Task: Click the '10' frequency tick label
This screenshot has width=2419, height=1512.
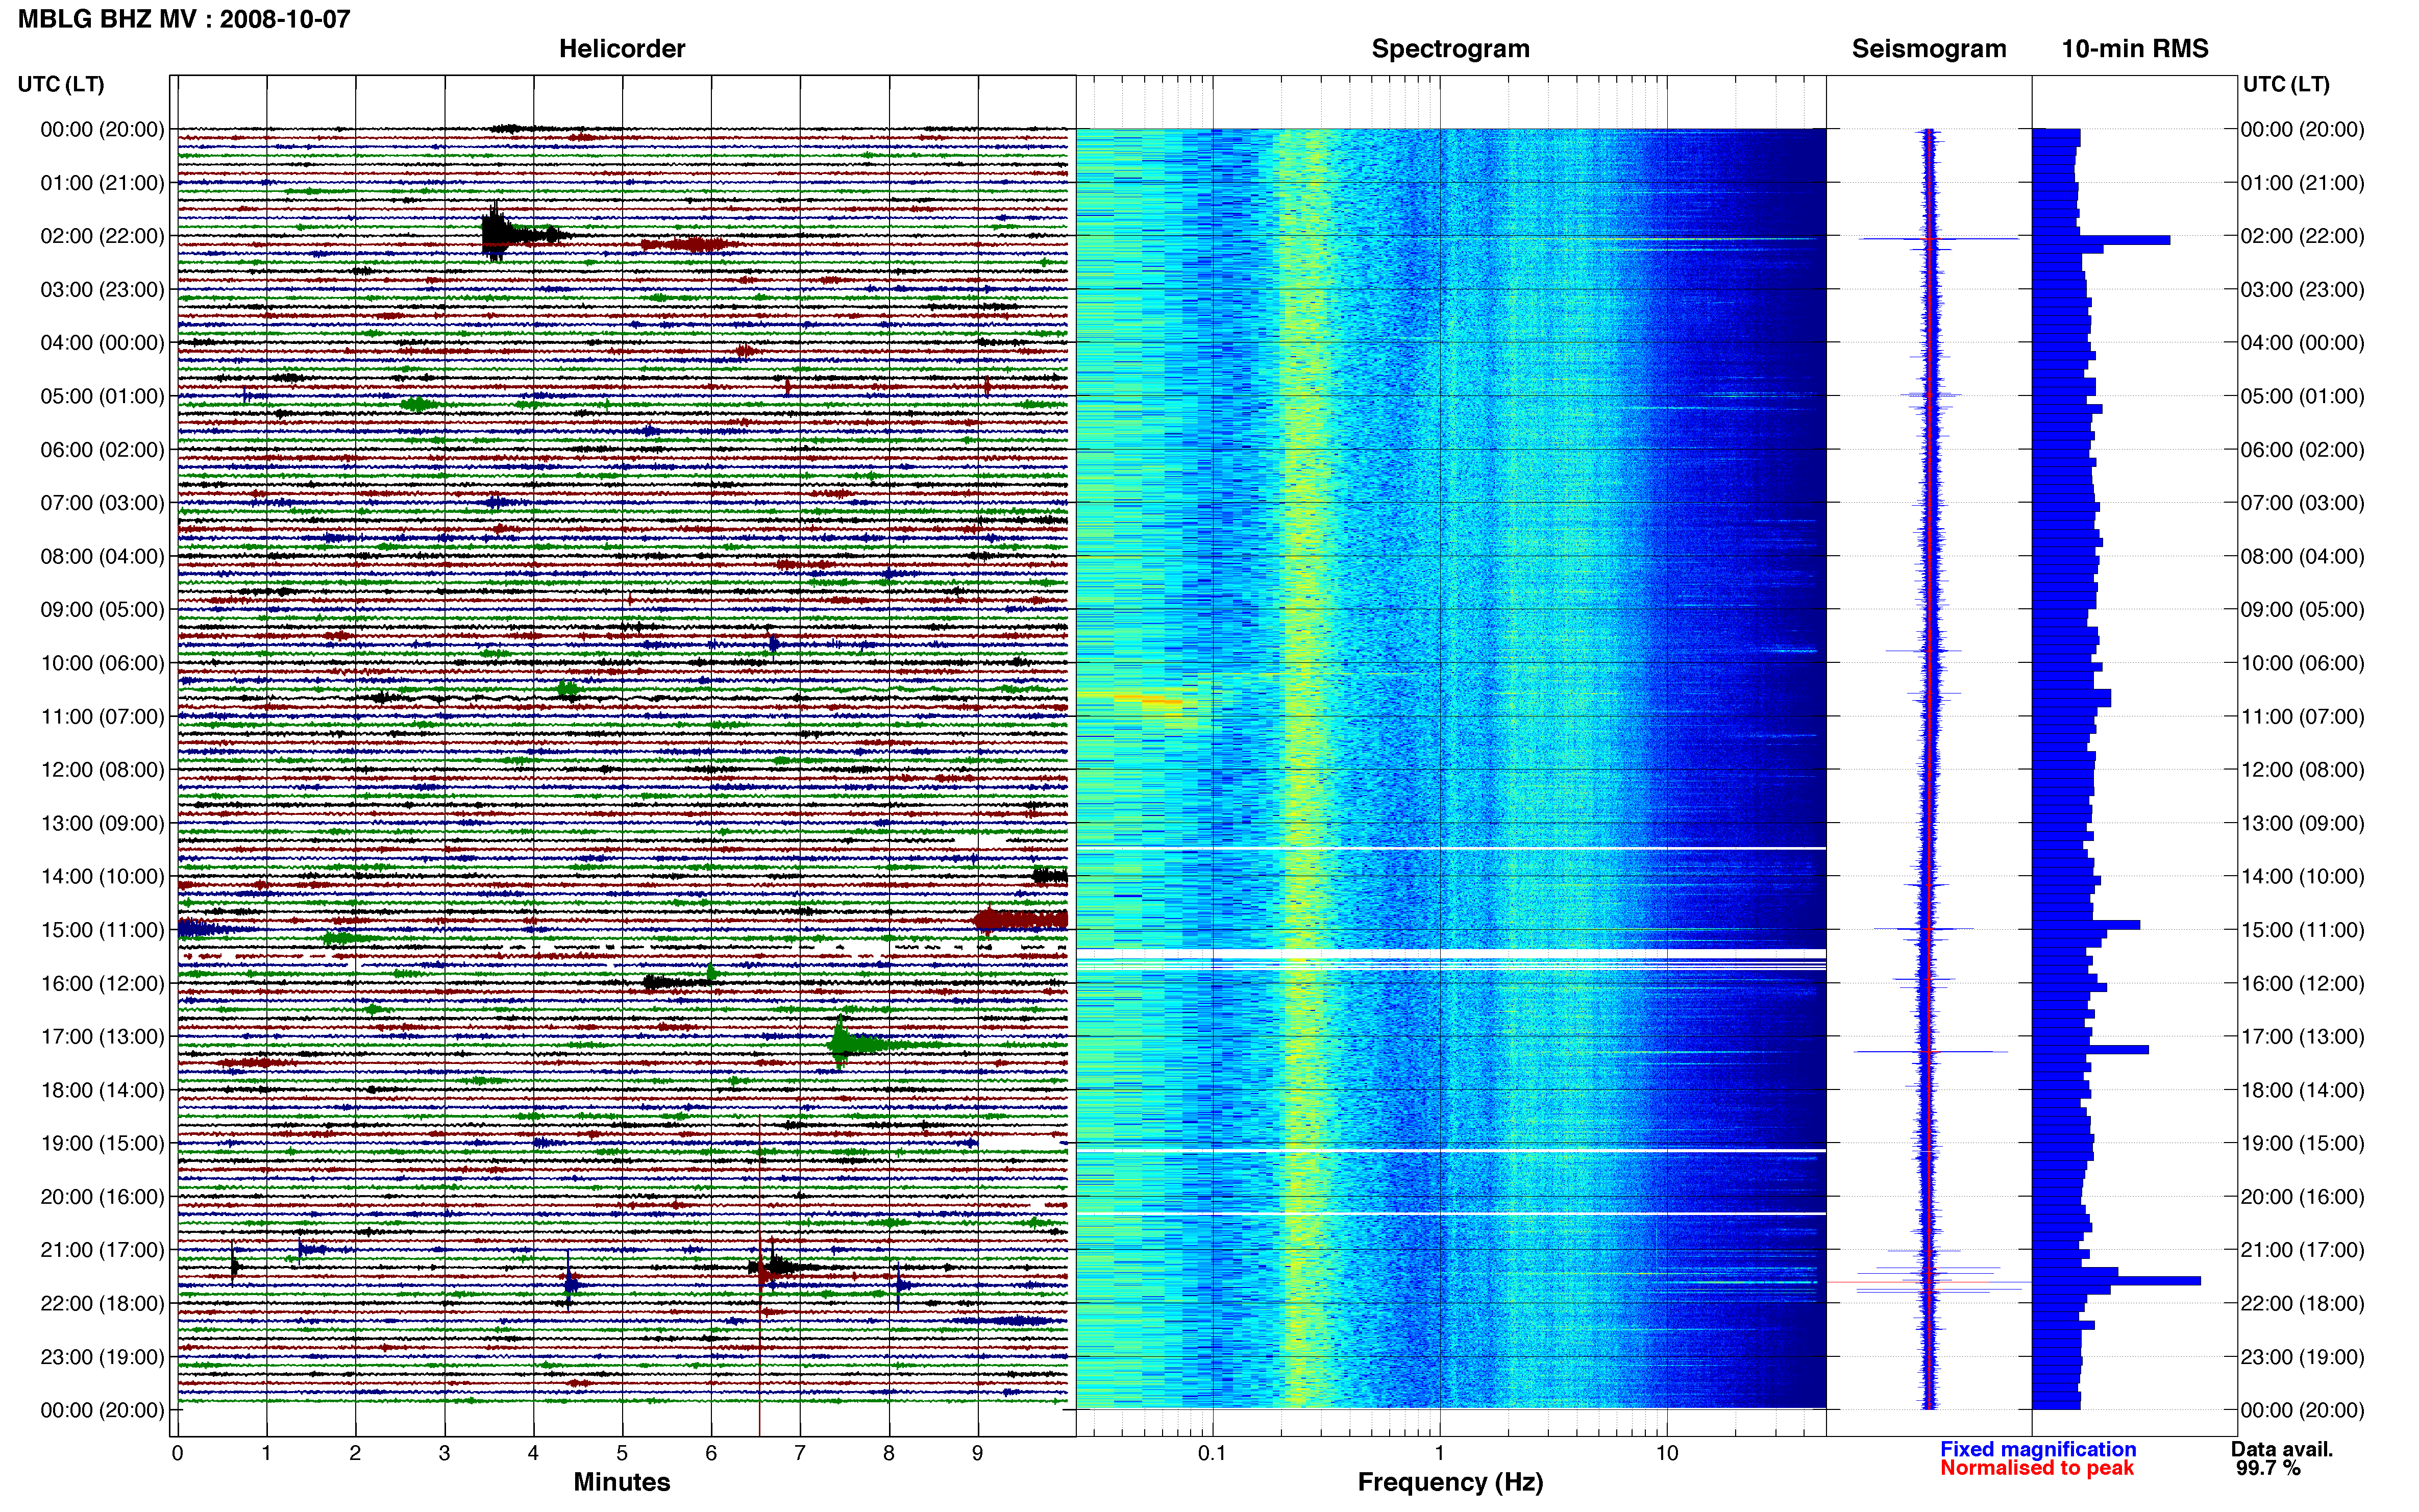Action: 1666,1453
